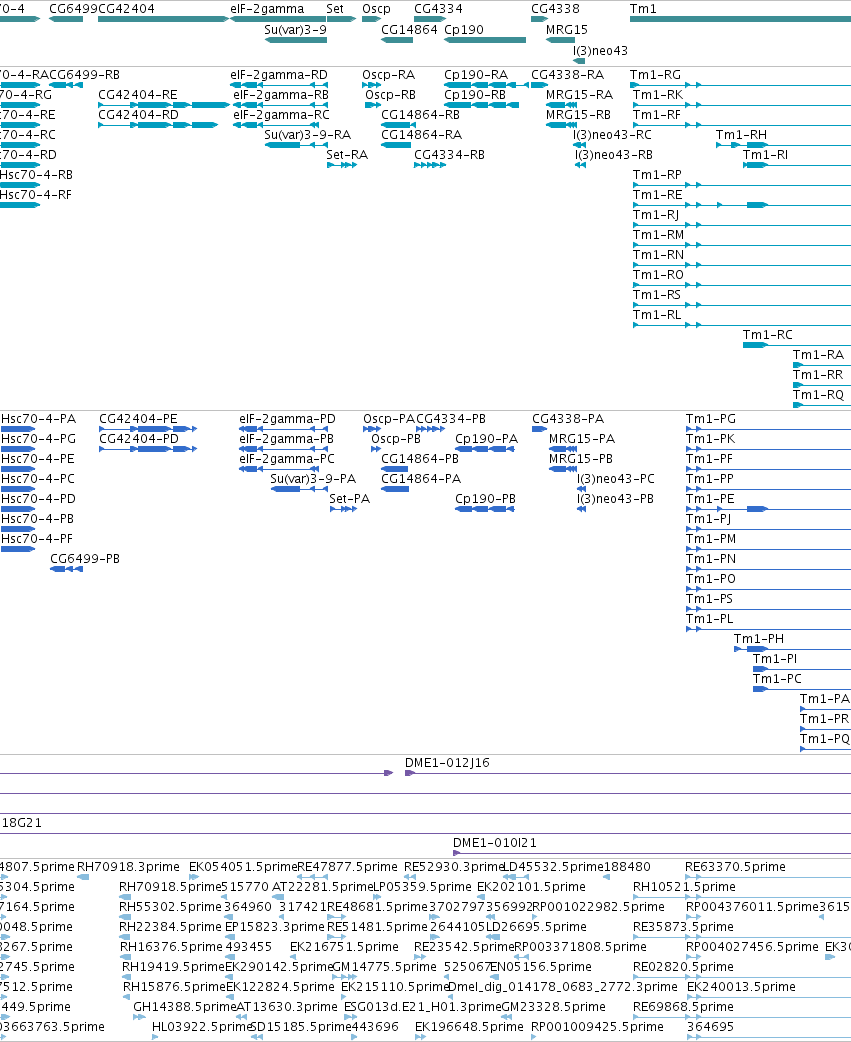Screen dimensions: 851x1042
Task: Open the Cp190 gene label
Action: tap(464, 30)
